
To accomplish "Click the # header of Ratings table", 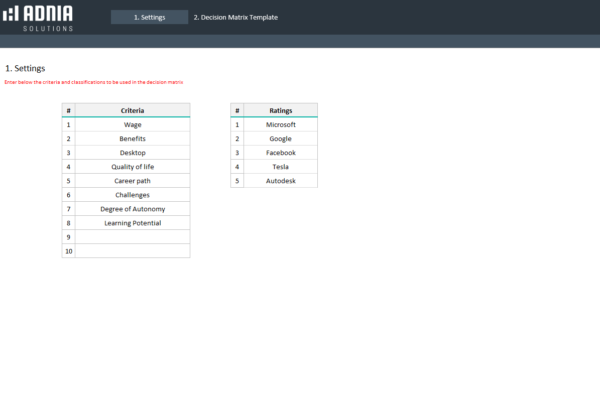I will click(x=237, y=110).
